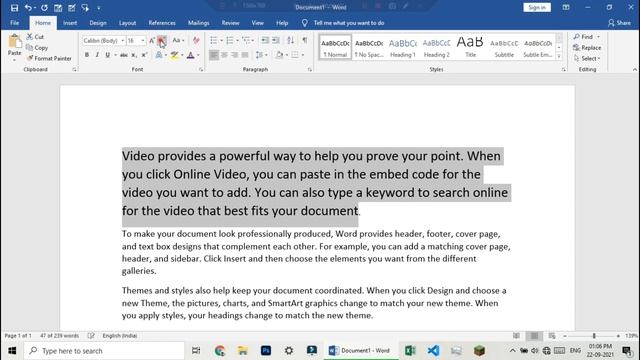Launch Excel from the taskbar
Image resolution: width=640 pixels, height=360 pixels.
[410, 351]
